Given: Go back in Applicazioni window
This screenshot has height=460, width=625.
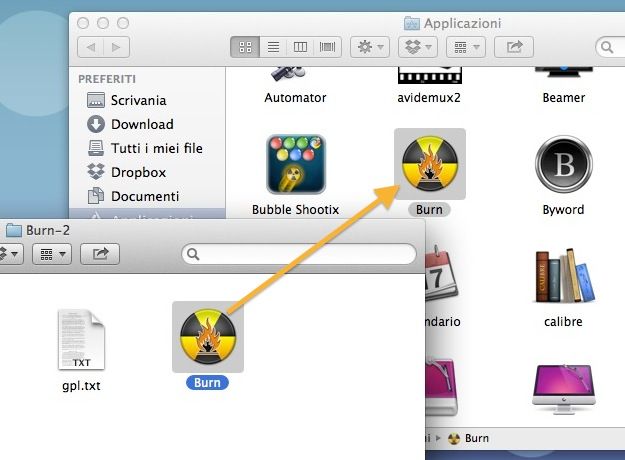Looking at the screenshot, I should (90, 47).
